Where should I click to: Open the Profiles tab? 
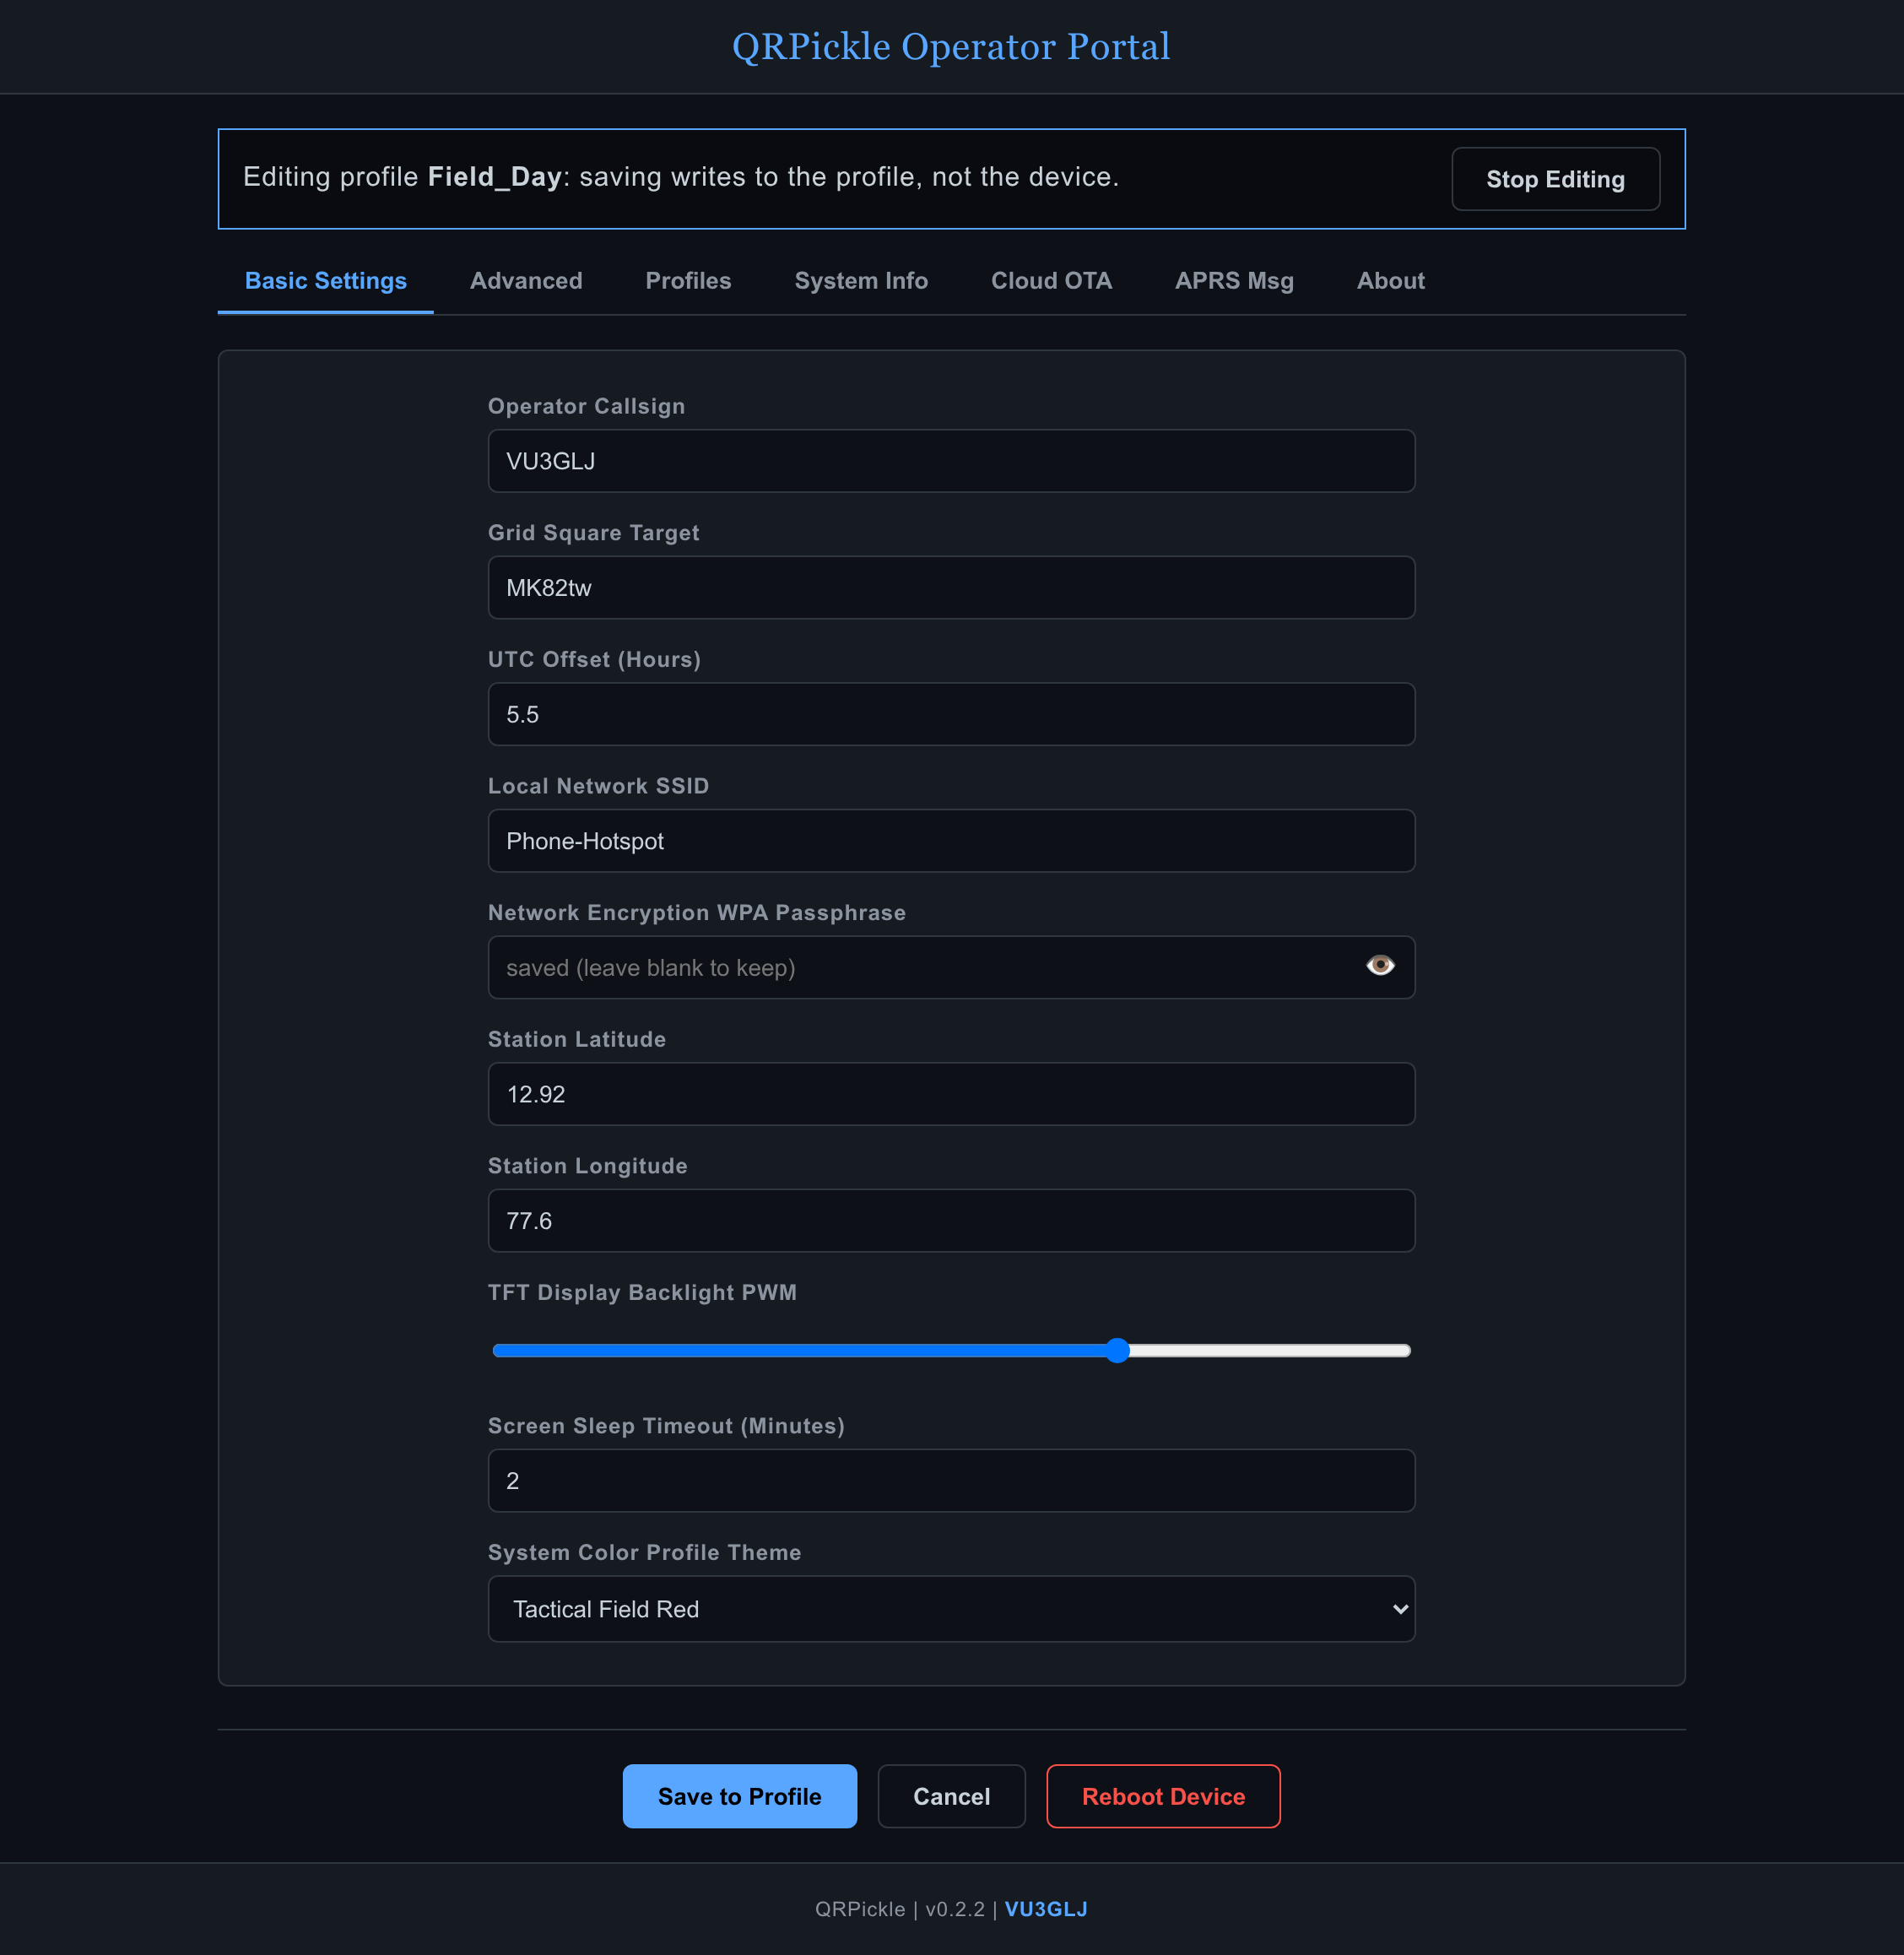688,281
